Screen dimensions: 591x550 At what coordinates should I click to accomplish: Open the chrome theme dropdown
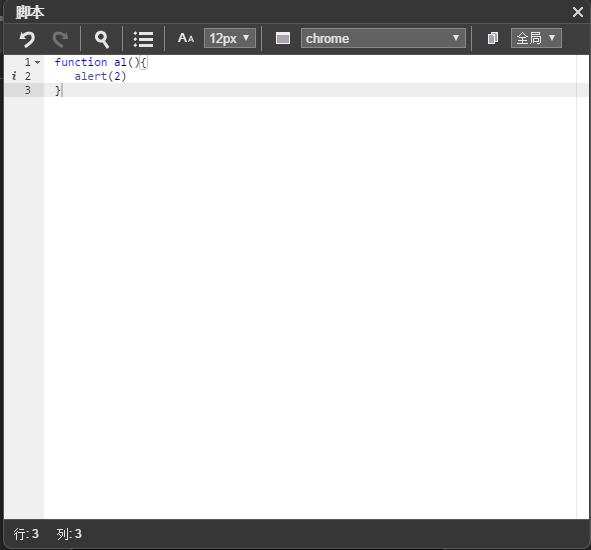383,38
